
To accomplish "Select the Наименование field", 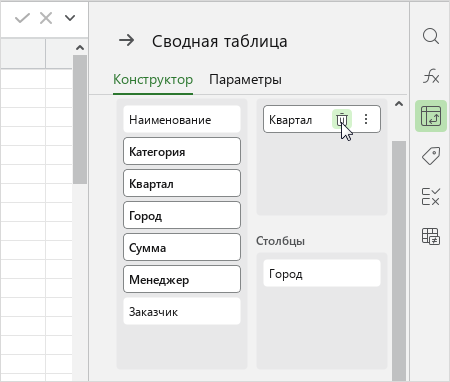I will pos(182,119).
